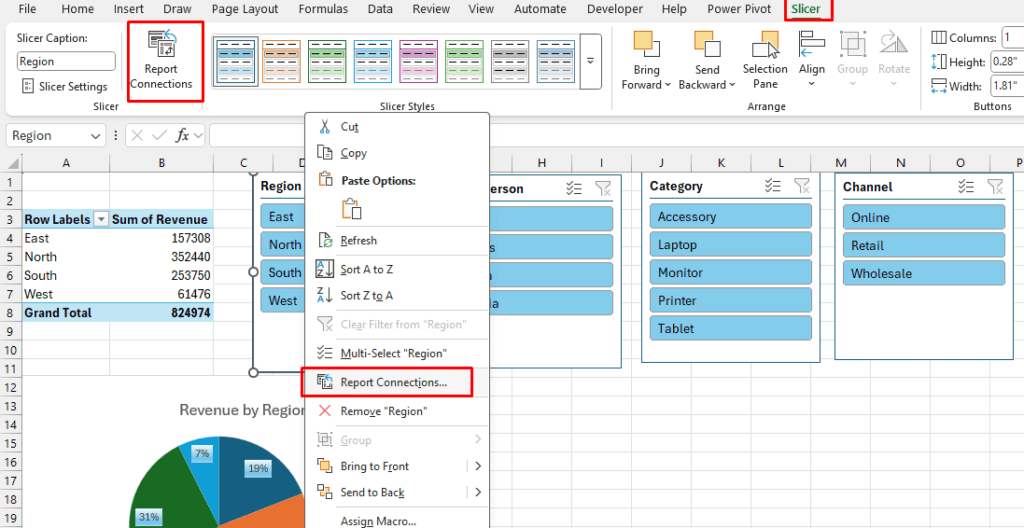The height and width of the screenshot is (528, 1024).
Task: Open the Align menu
Action: coord(812,60)
